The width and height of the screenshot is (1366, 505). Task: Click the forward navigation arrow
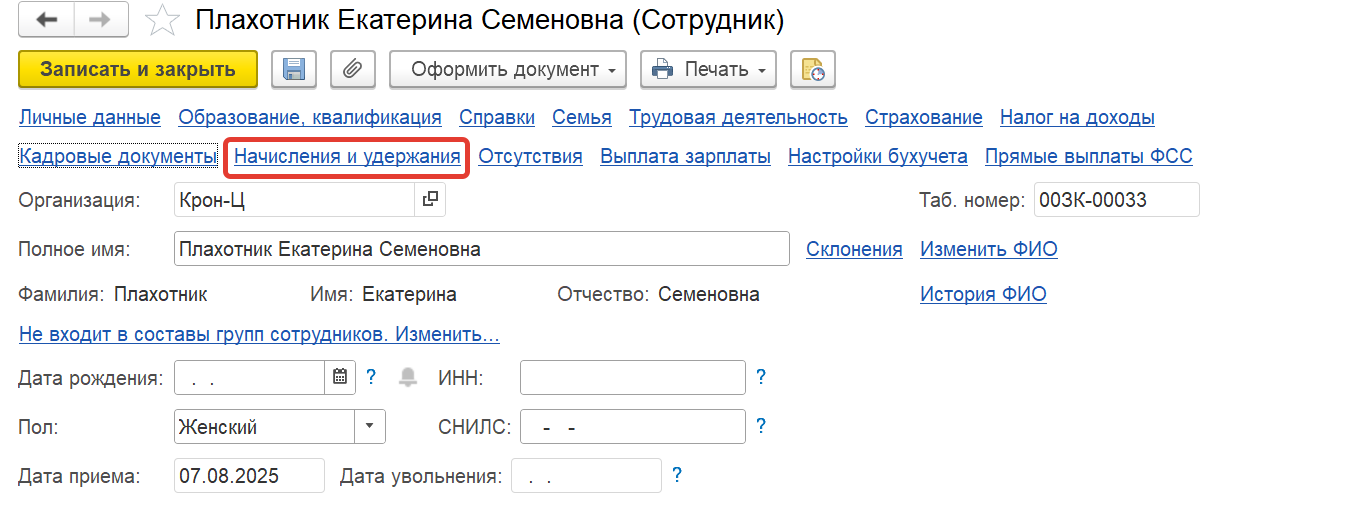pyautogui.click(x=100, y=20)
